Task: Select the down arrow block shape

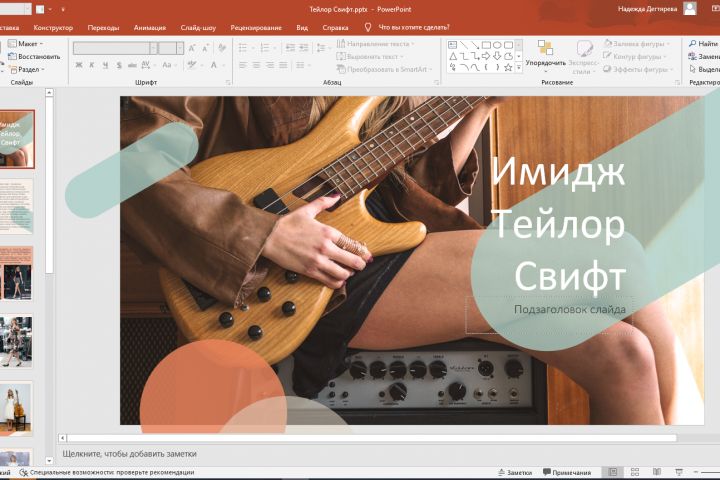Action: [x=497, y=56]
